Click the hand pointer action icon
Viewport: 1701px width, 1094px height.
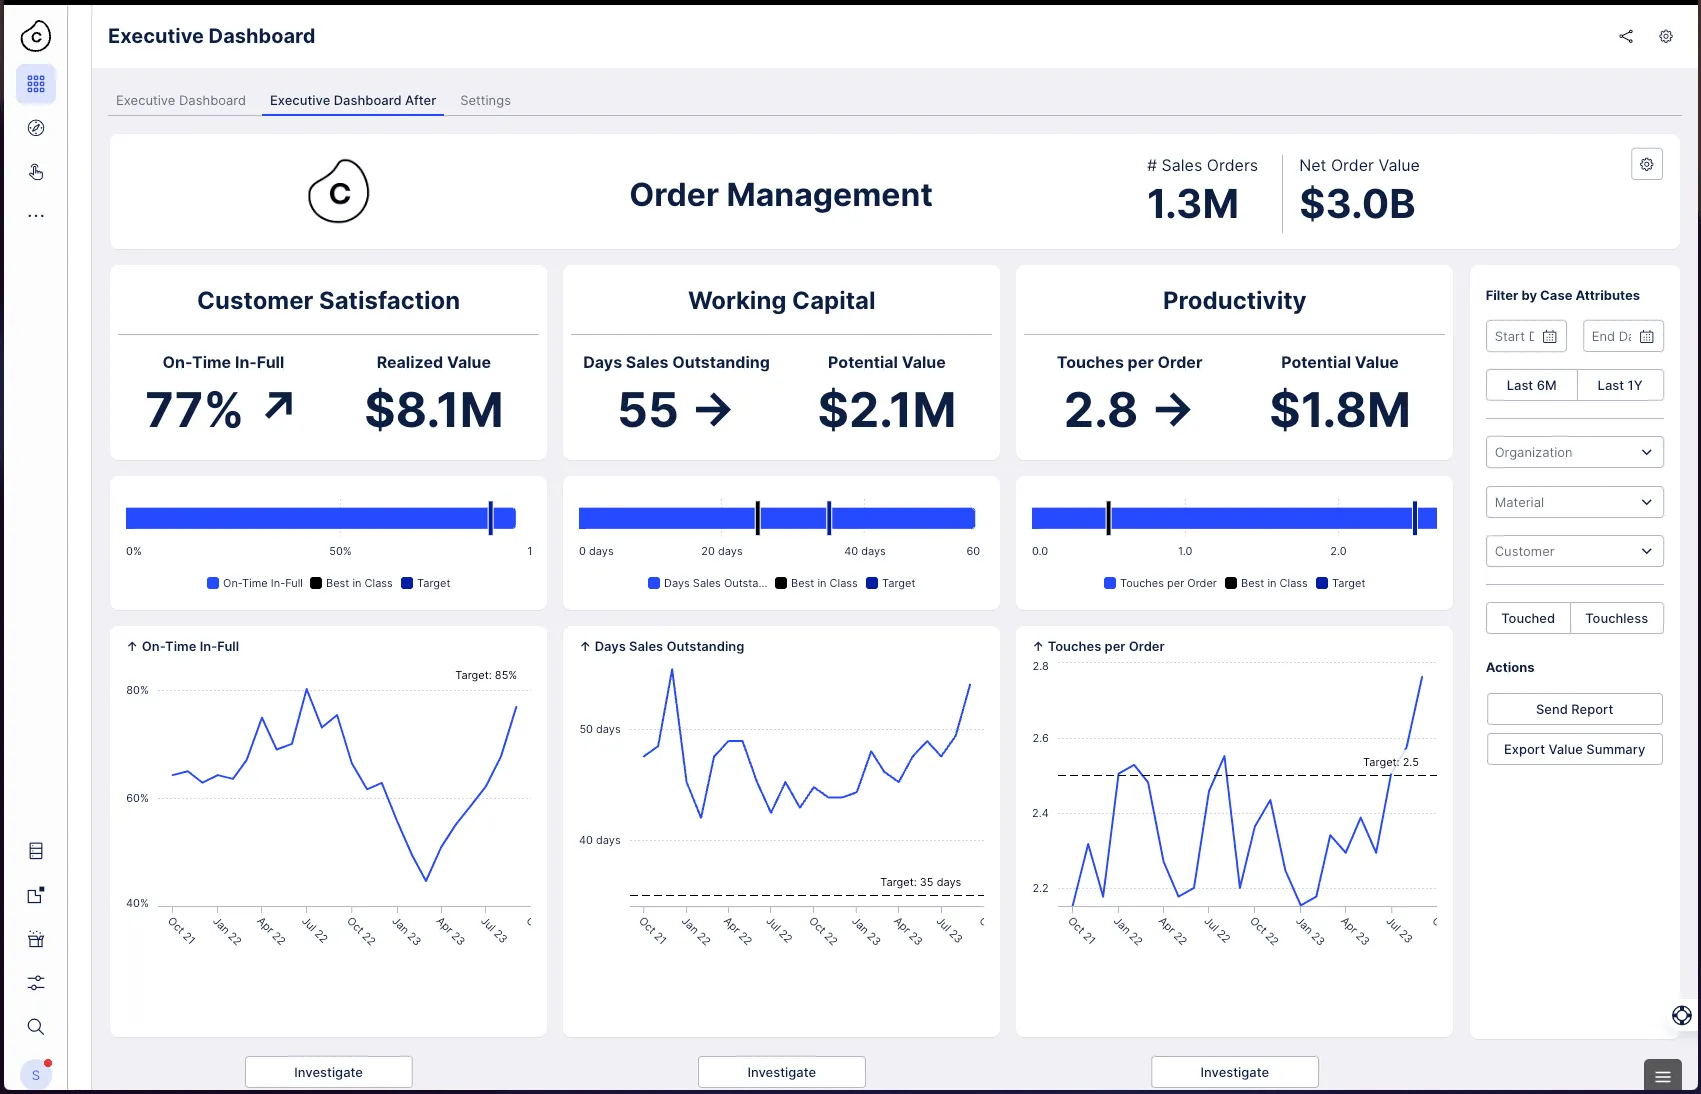tap(36, 172)
